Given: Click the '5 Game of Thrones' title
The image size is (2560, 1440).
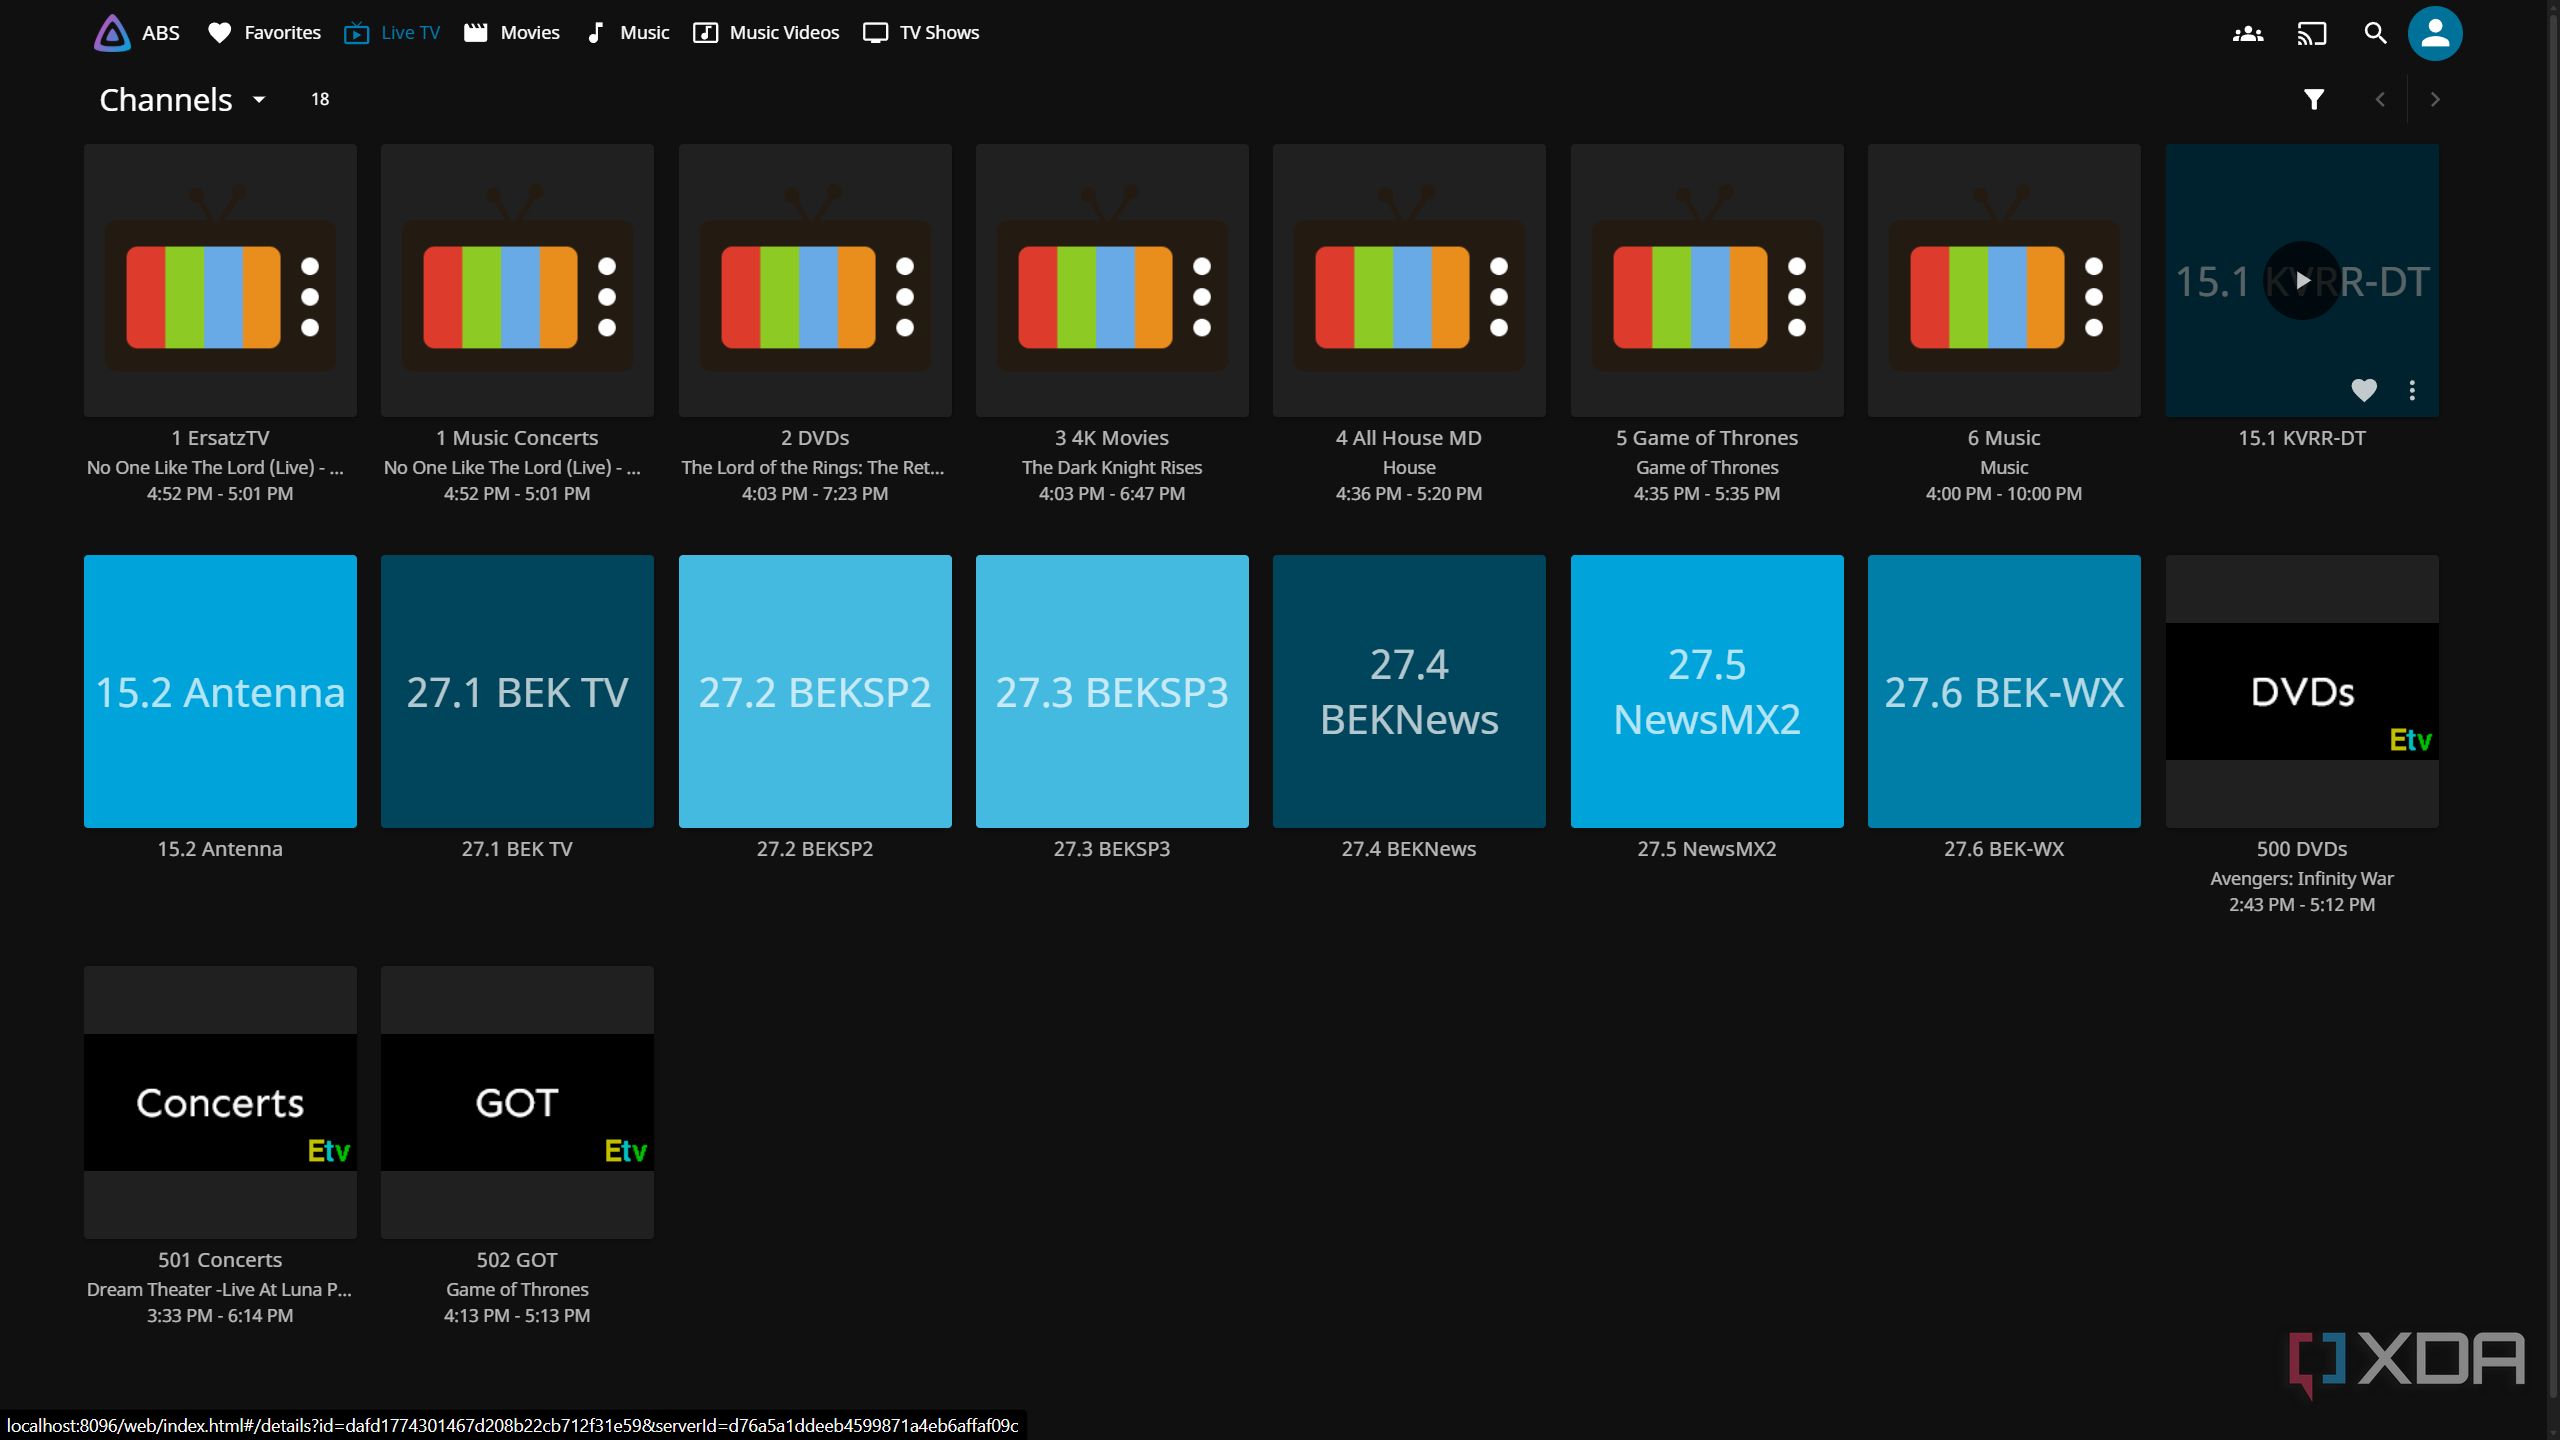Looking at the screenshot, I should (x=1707, y=438).
